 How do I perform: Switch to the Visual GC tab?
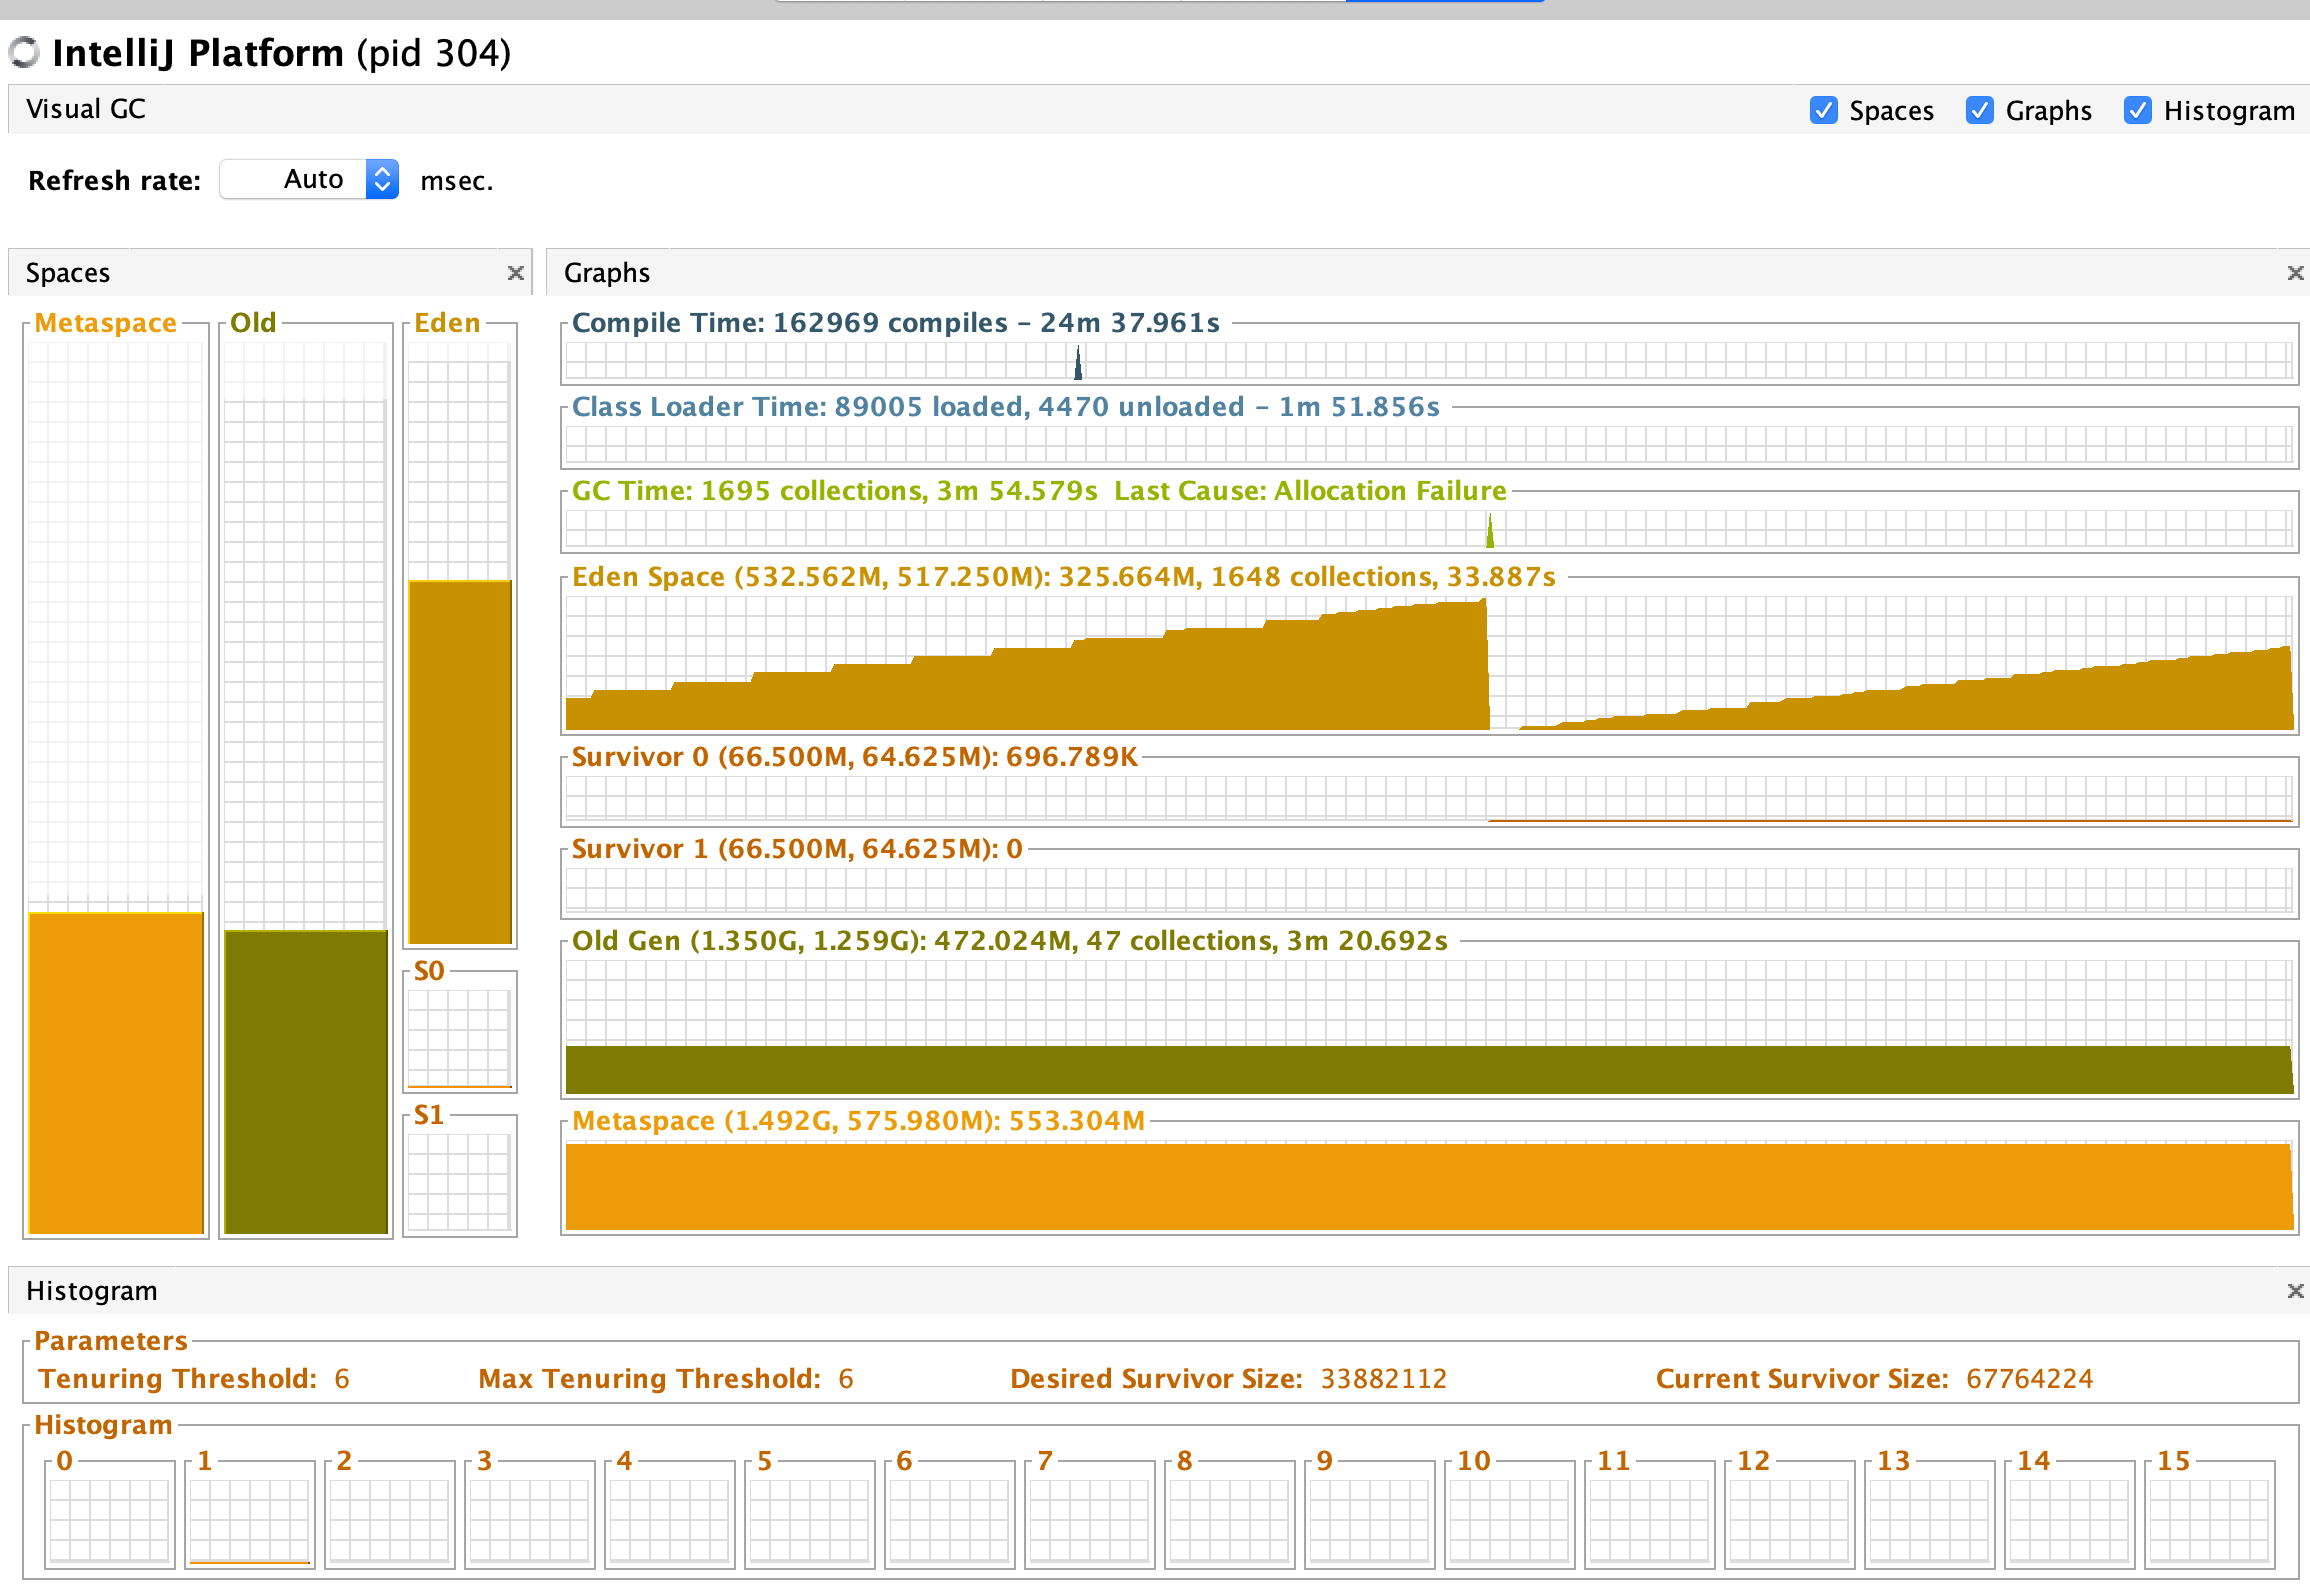point(86,109)
